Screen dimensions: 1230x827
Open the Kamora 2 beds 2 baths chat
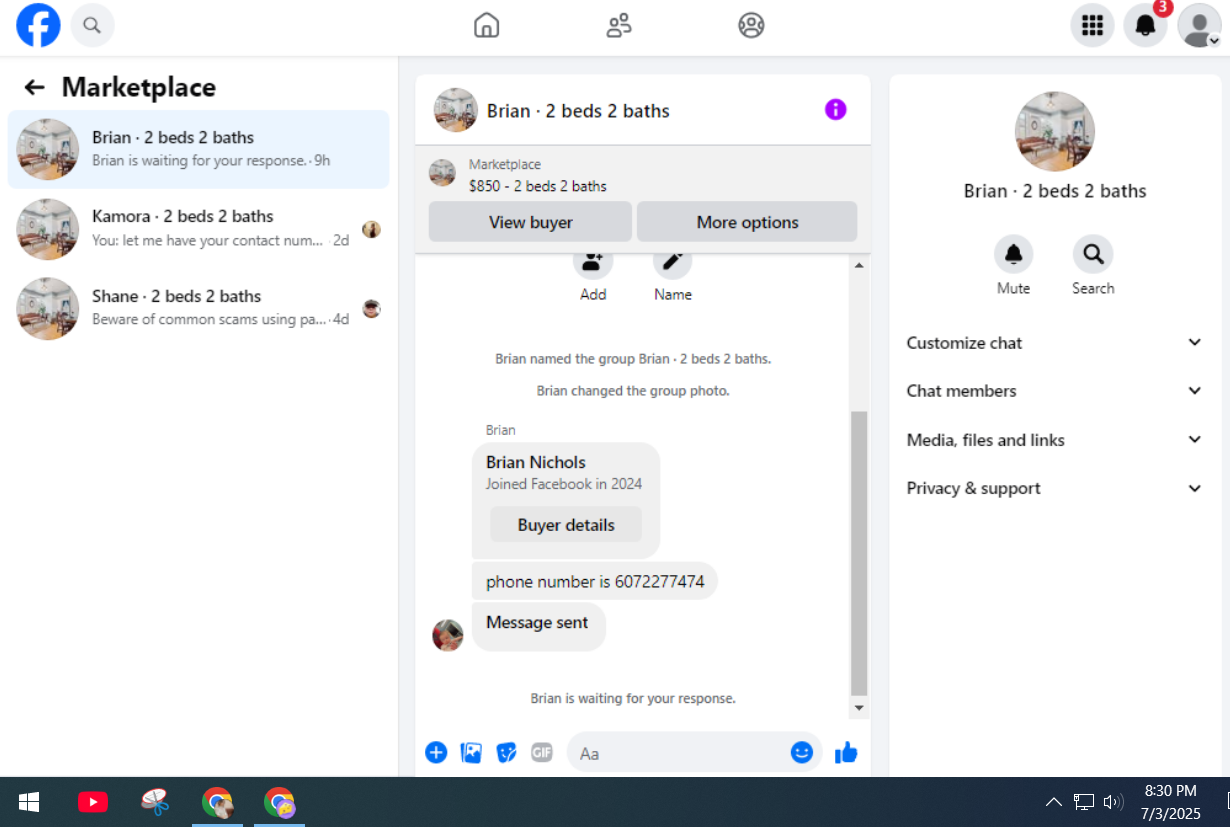click(198, 228)
